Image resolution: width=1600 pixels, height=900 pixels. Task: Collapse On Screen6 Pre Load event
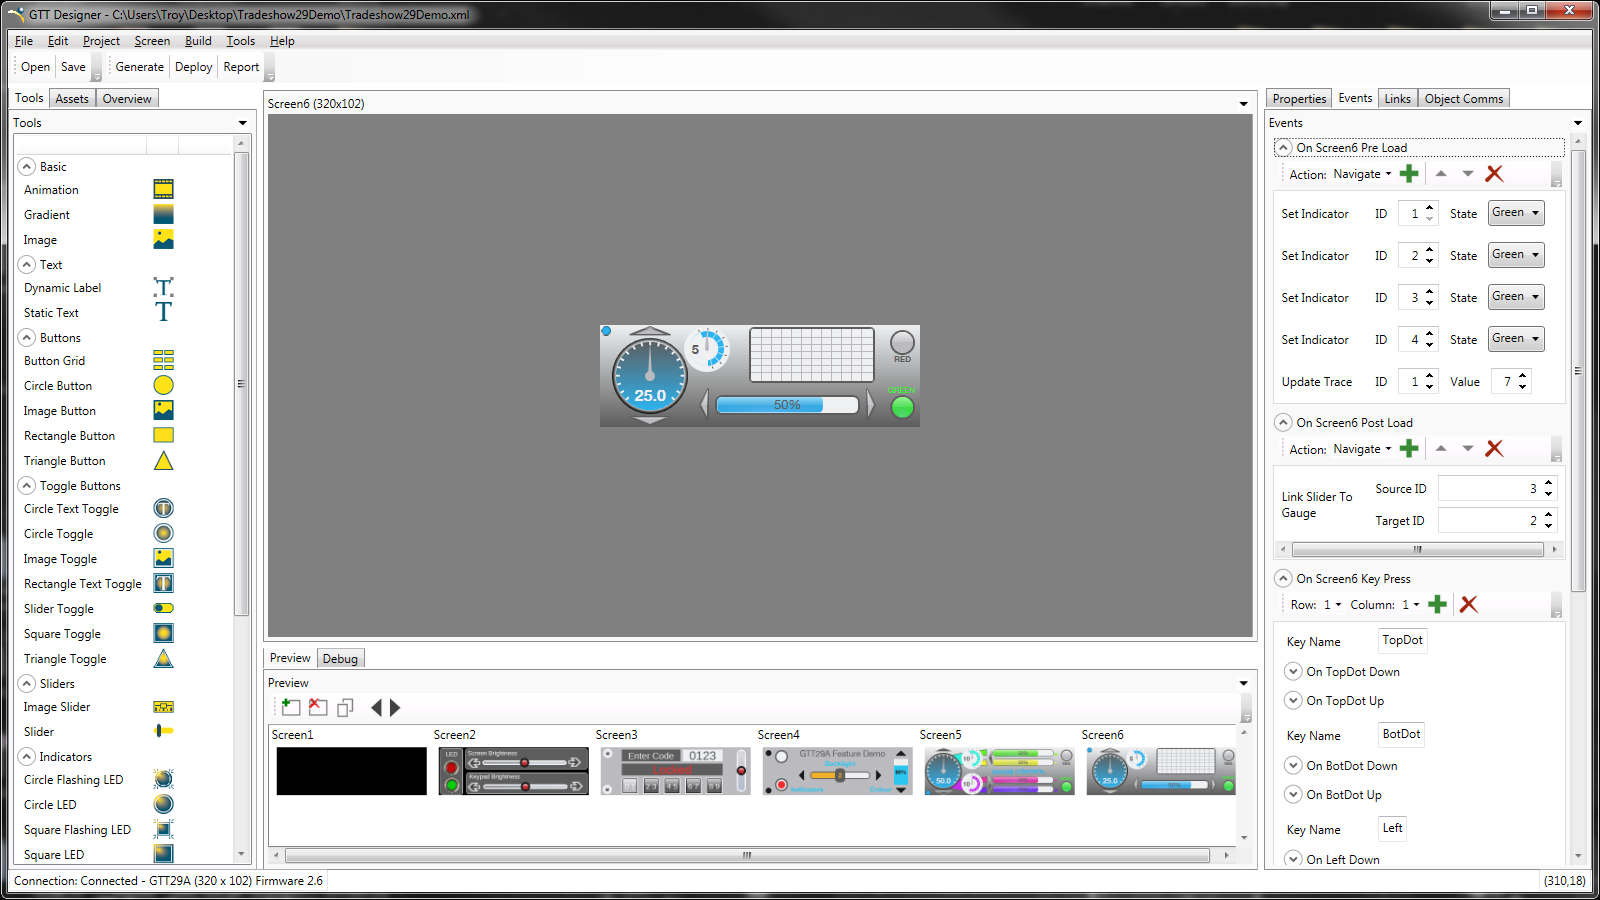[x=1283, y=148]
